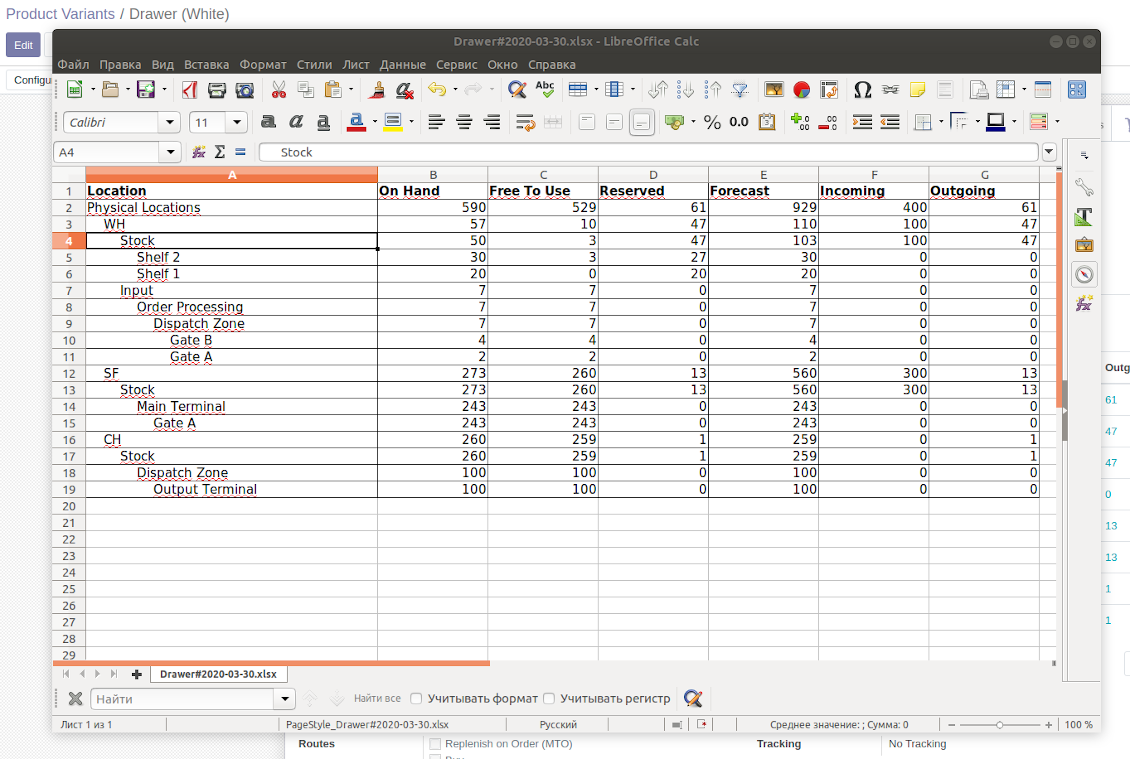
Task: Run the Spelling check icon
Action: click(545, 89)
